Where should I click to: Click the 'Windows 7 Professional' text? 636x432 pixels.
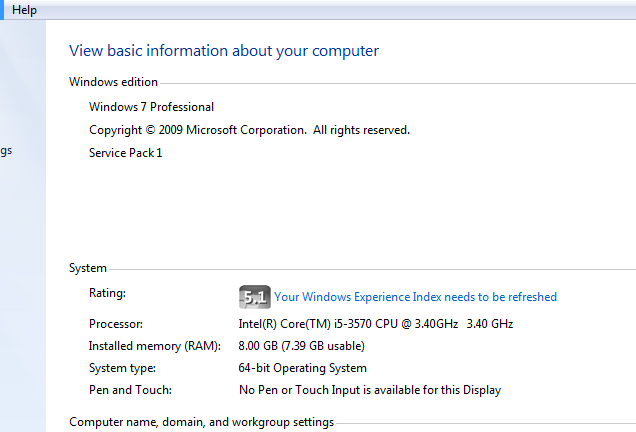151,107
